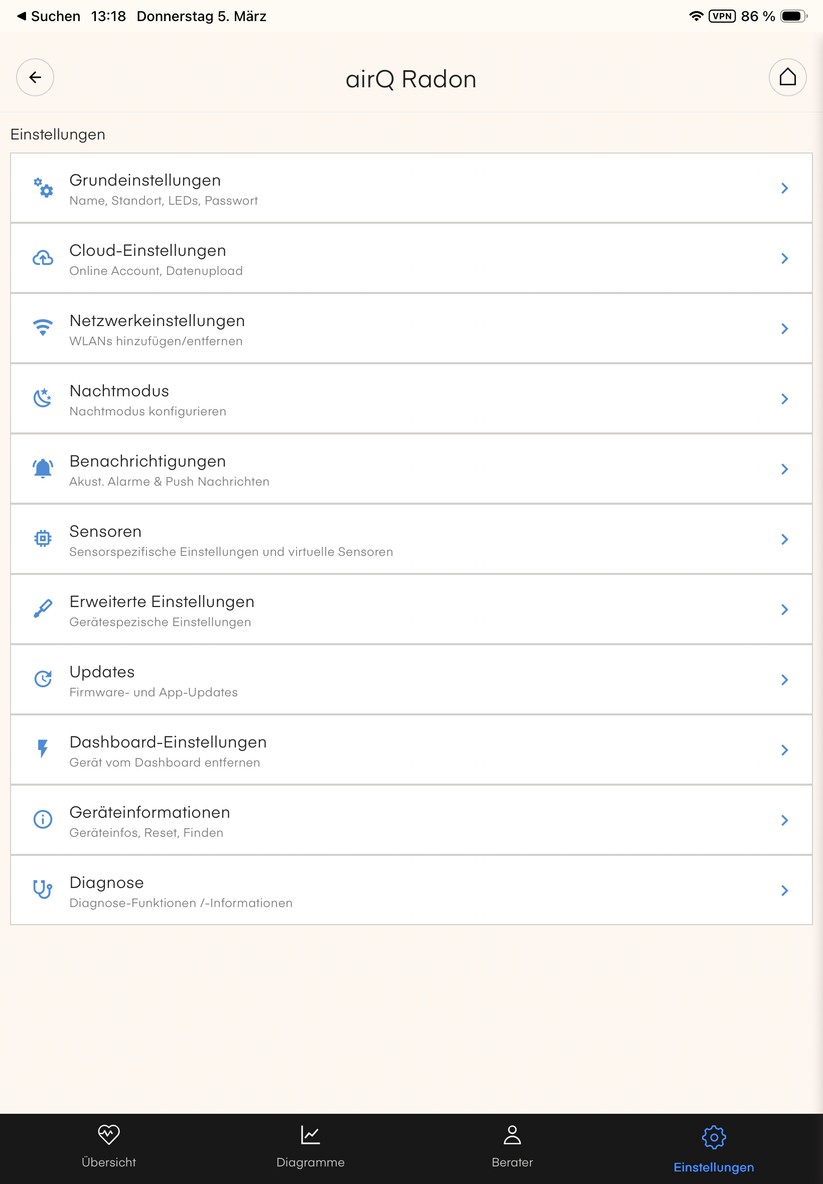Screen dimensions: 823x1184
Task: Expand Sensoren with its chevron
Action: pyautogui.click(x=784, y=539)
